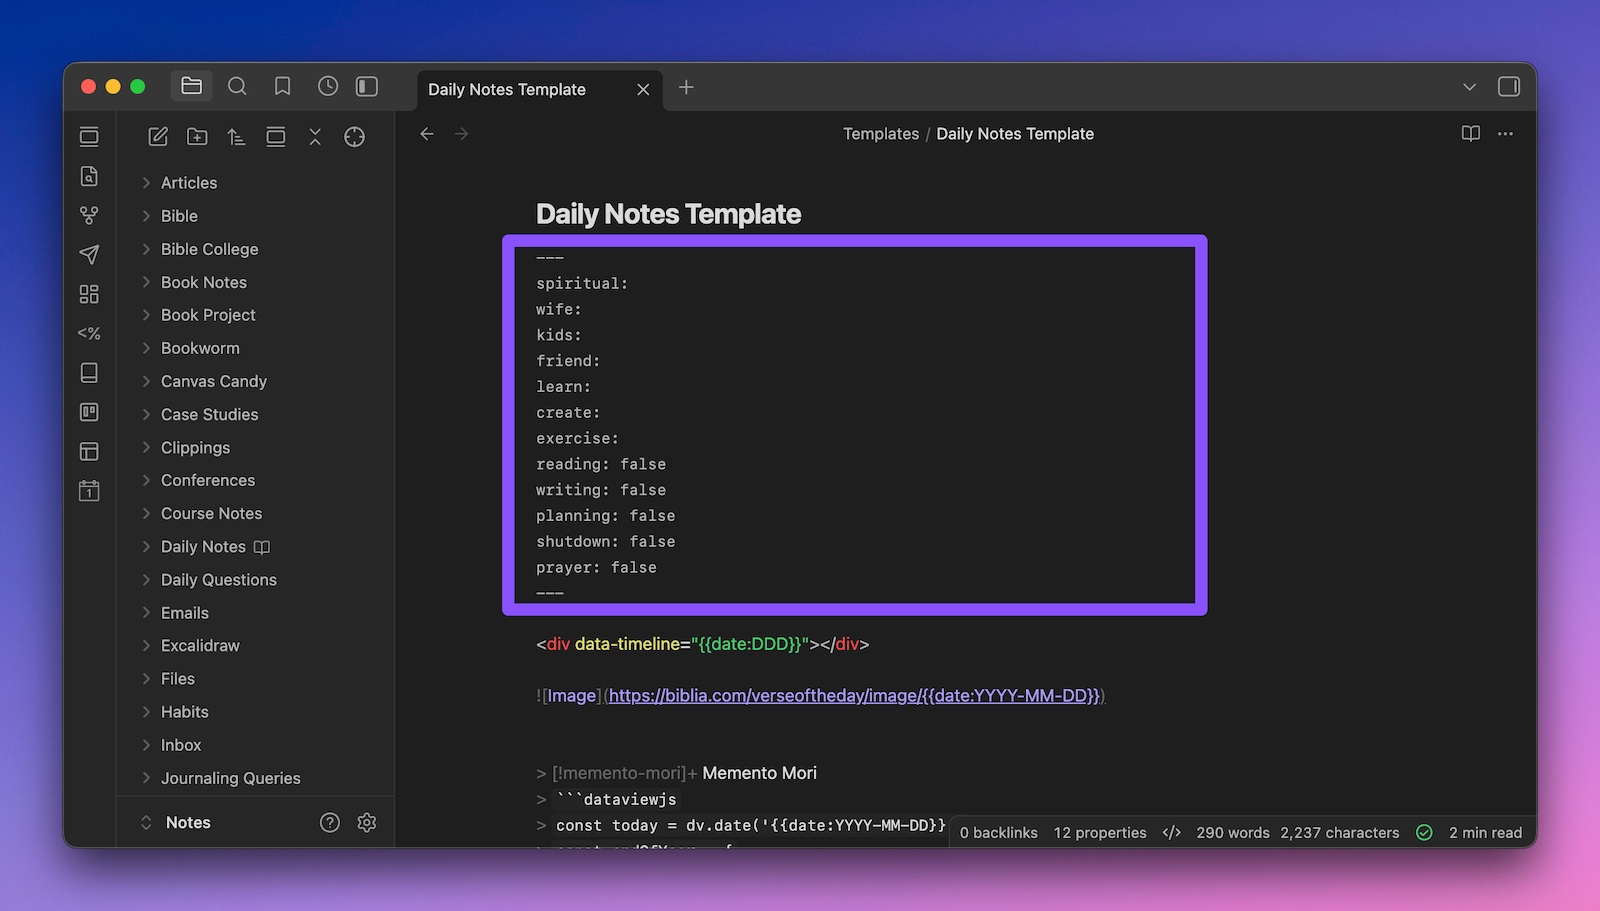This screenshot has width=1600, height=911.
Task: Click the stacked cards icon in the left ribbon
Action: point(89,137)
